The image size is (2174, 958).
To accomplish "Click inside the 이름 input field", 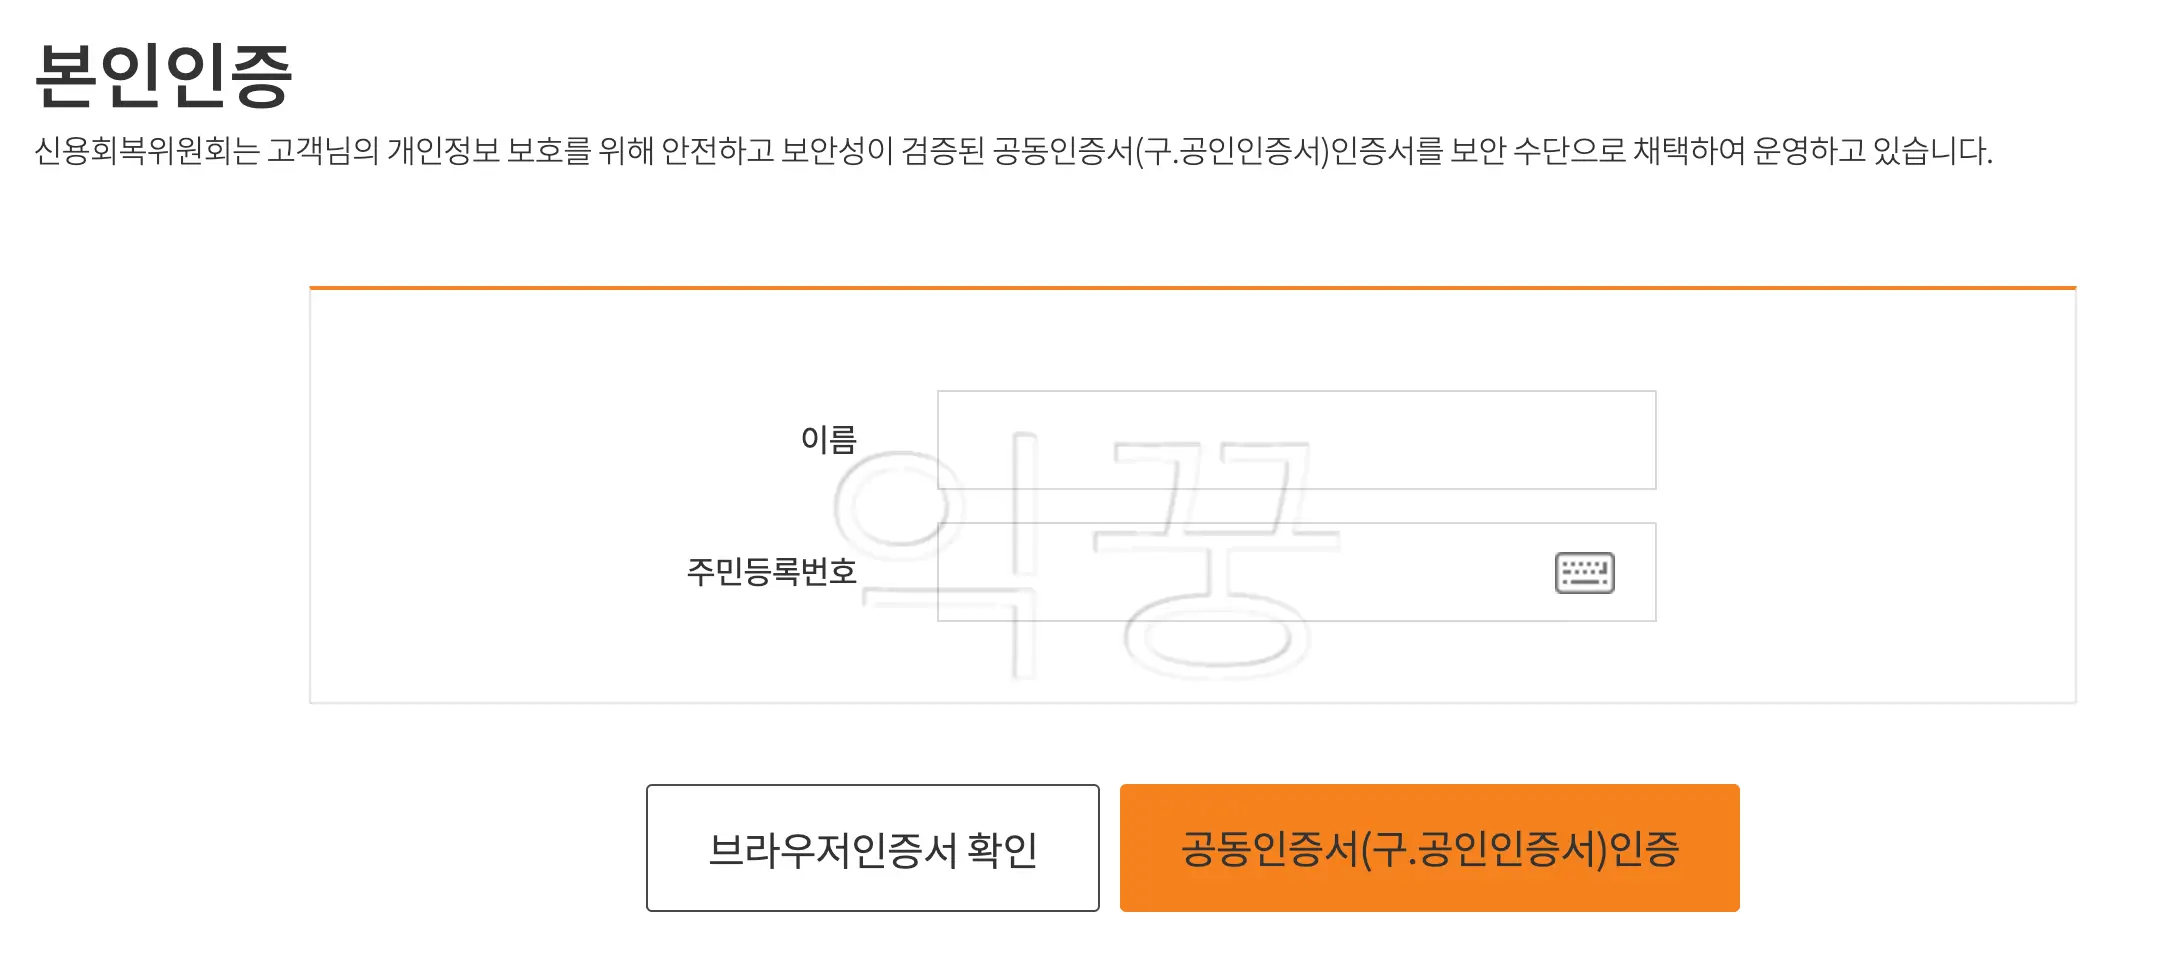I will pyautogui.click(x=1295, y=439).
